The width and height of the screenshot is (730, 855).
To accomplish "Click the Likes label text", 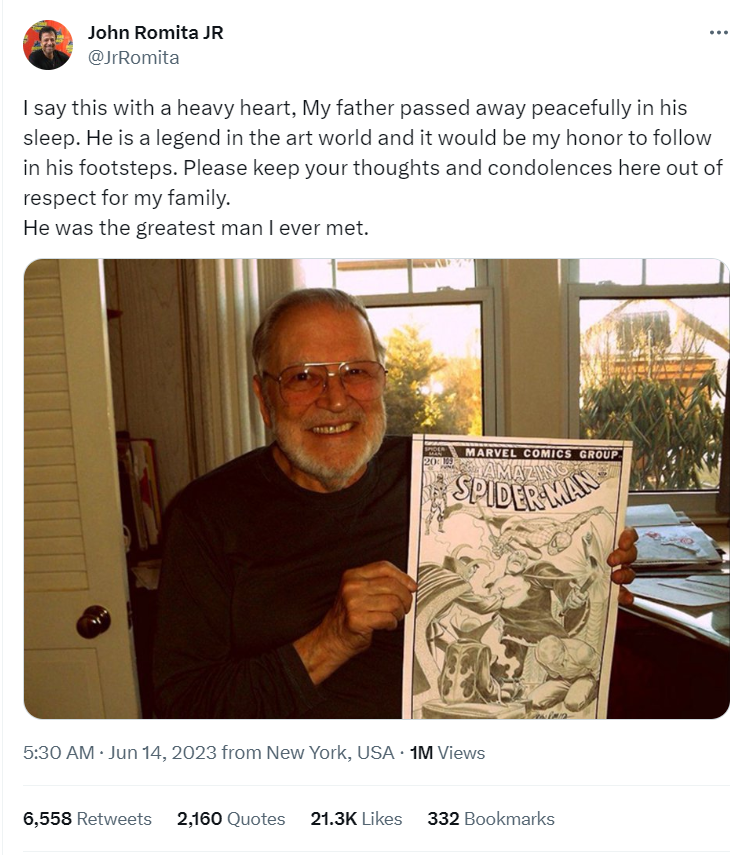I will pos(382,818).
